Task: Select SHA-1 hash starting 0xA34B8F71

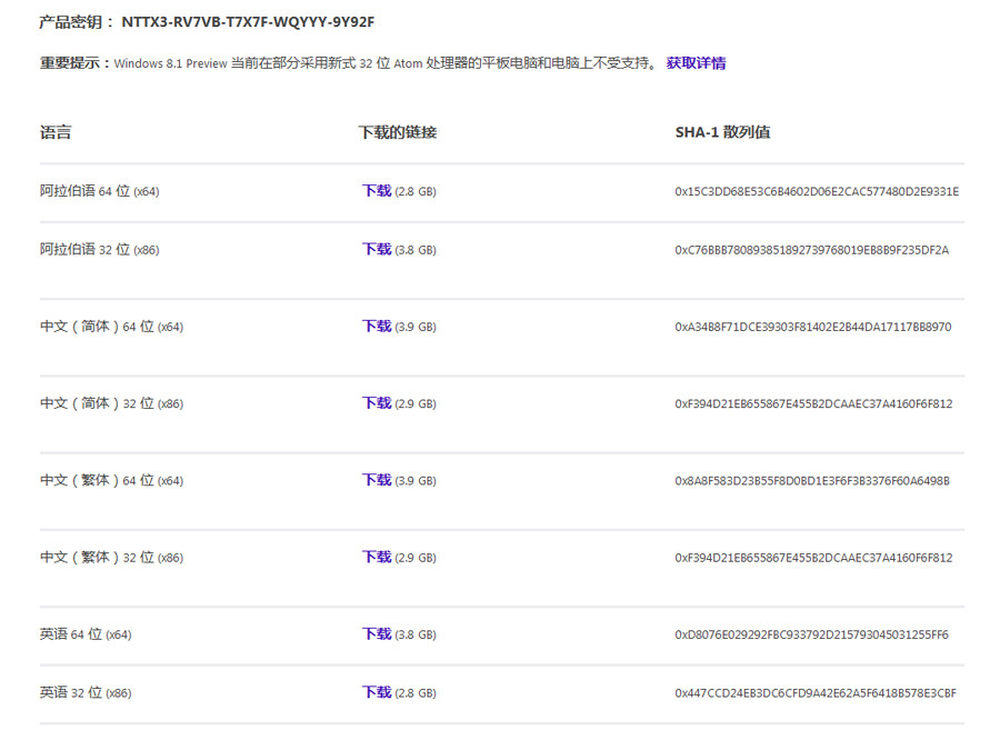Action: click(813, 327)
